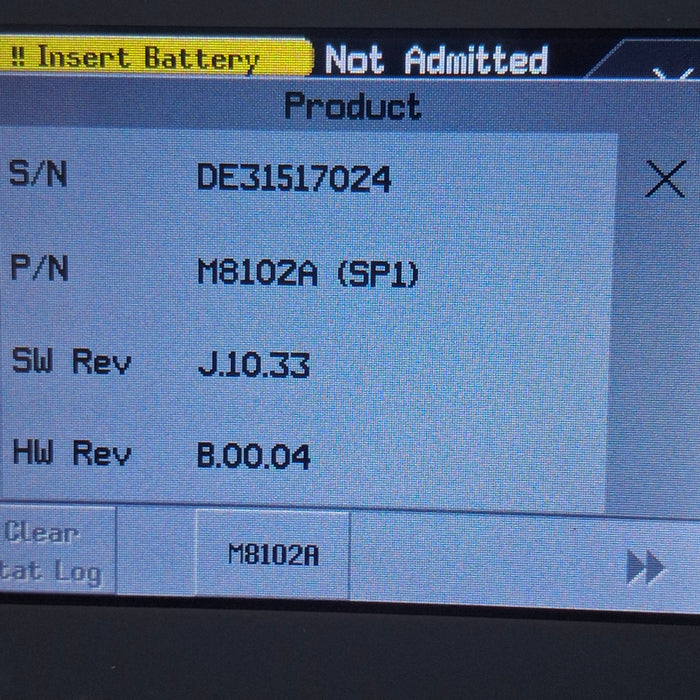Screen dimensions: 700x700
Task: Click the S/N label
Action: [38, 175]
